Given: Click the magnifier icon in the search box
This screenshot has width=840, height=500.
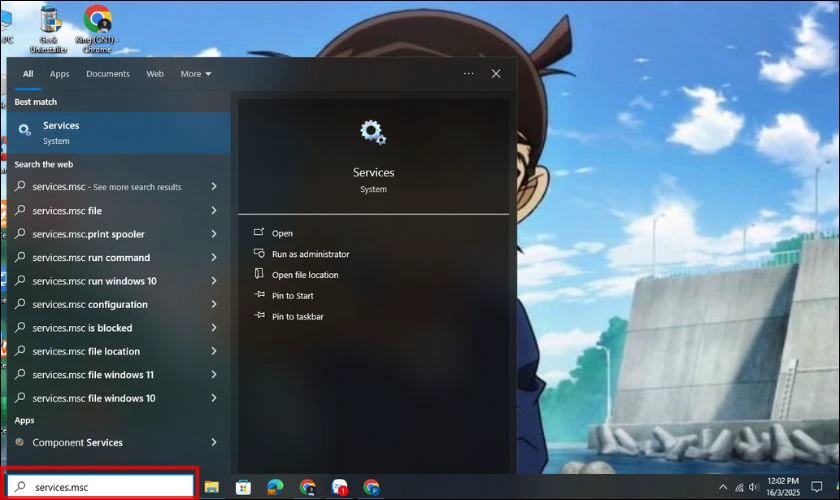Looking at the screenshot, I should tap(20, 487).
